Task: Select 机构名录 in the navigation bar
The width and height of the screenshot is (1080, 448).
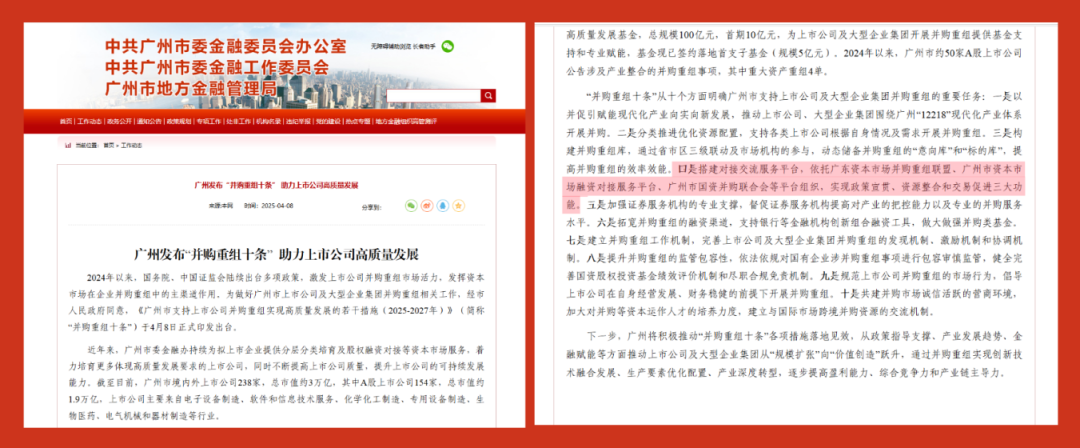Action: click(x=268, y=122)
